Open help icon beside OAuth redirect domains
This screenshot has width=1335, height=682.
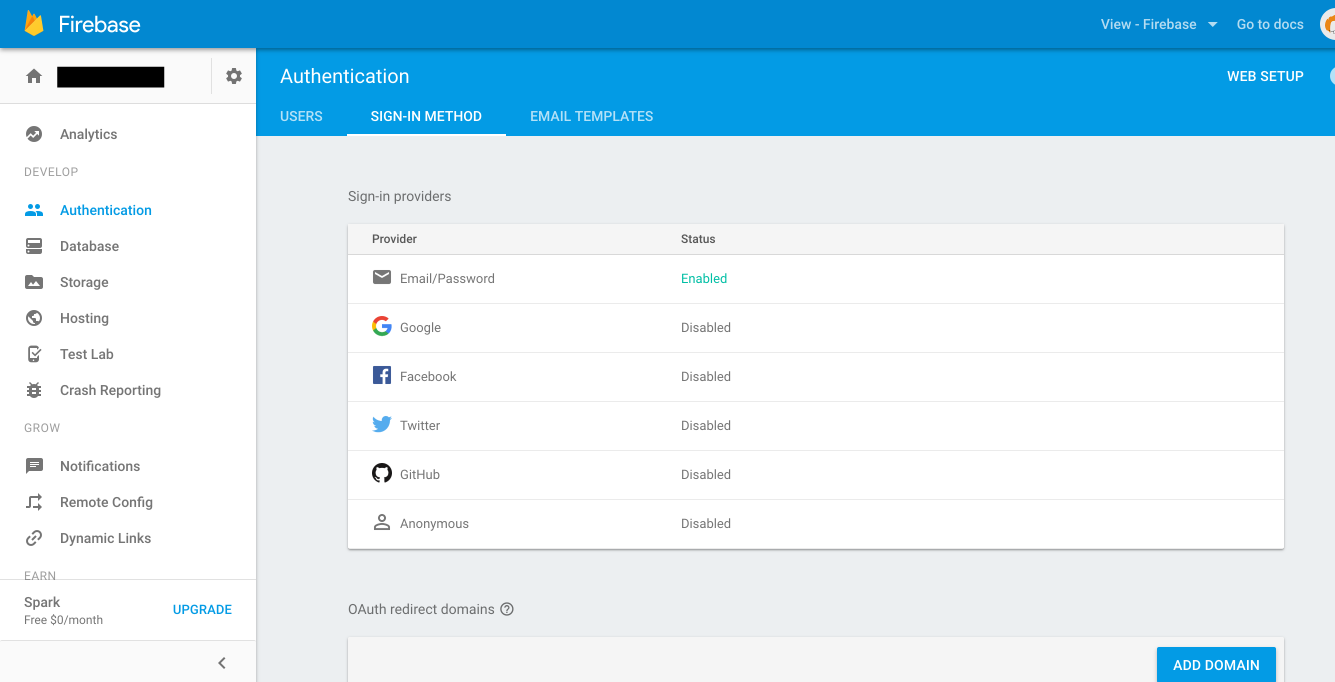pos(507,609)
